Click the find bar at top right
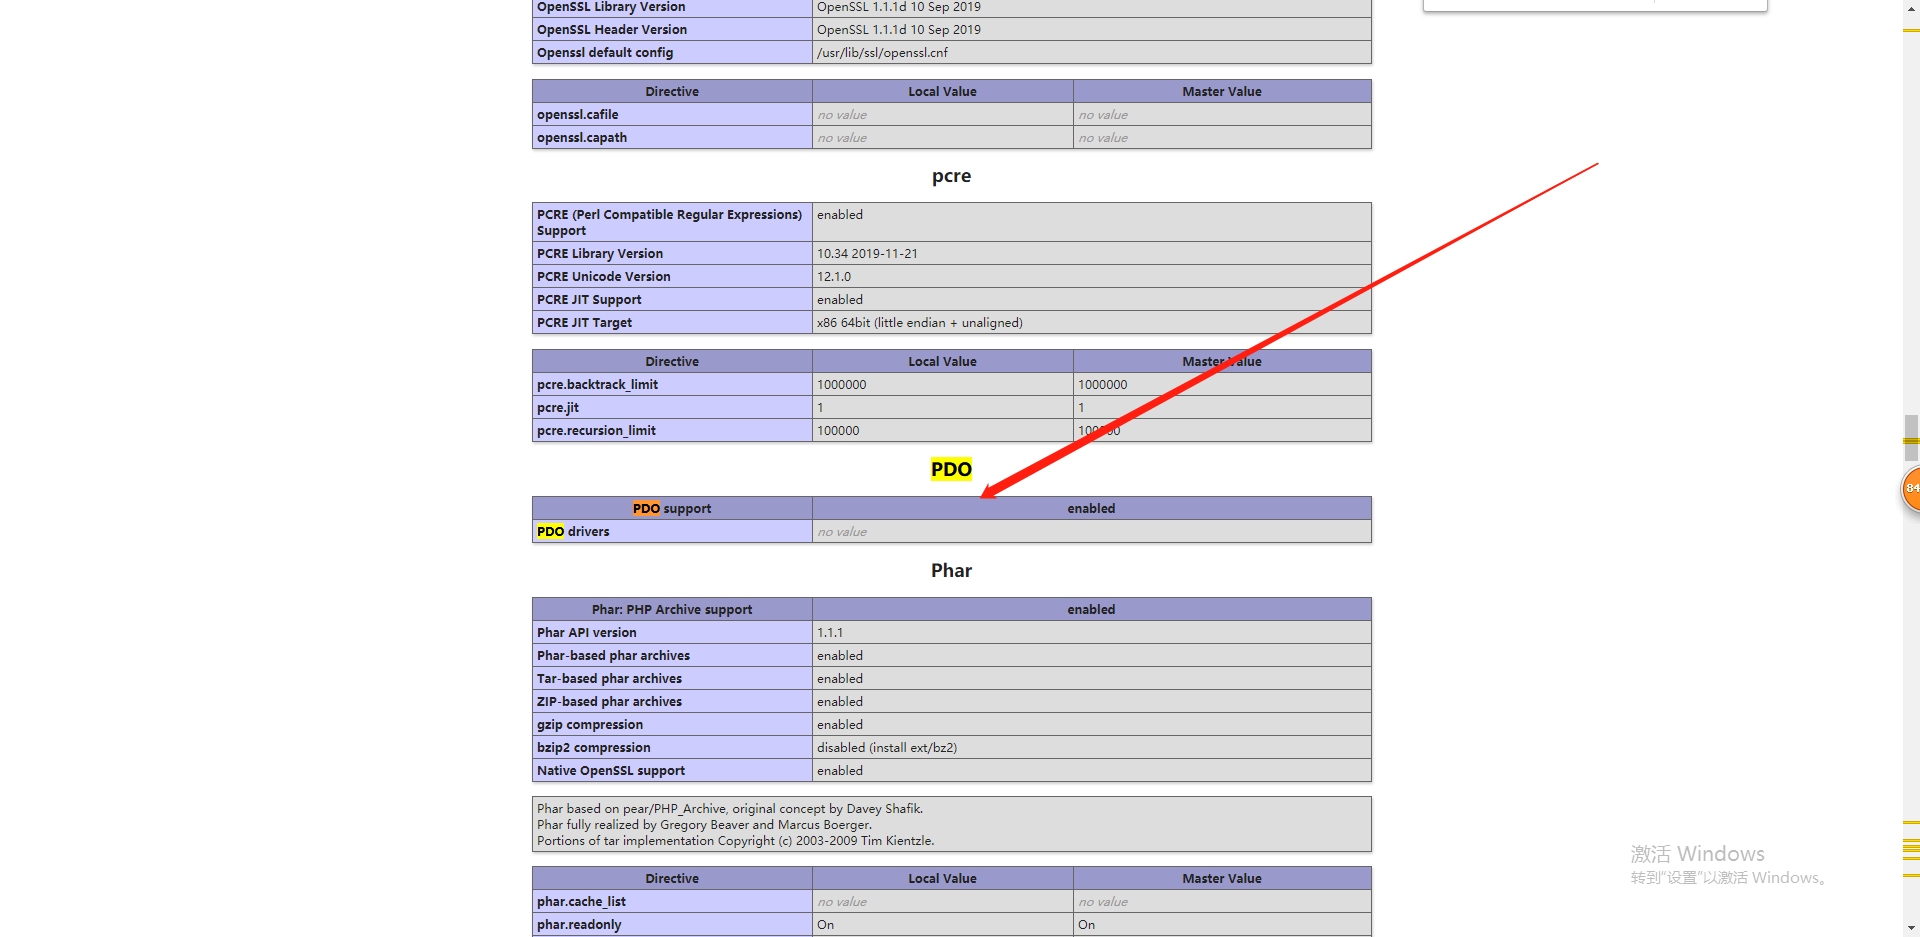The height and width of the screenshot is (937, 1920). pyautogui.click(x=1594, y=5)
